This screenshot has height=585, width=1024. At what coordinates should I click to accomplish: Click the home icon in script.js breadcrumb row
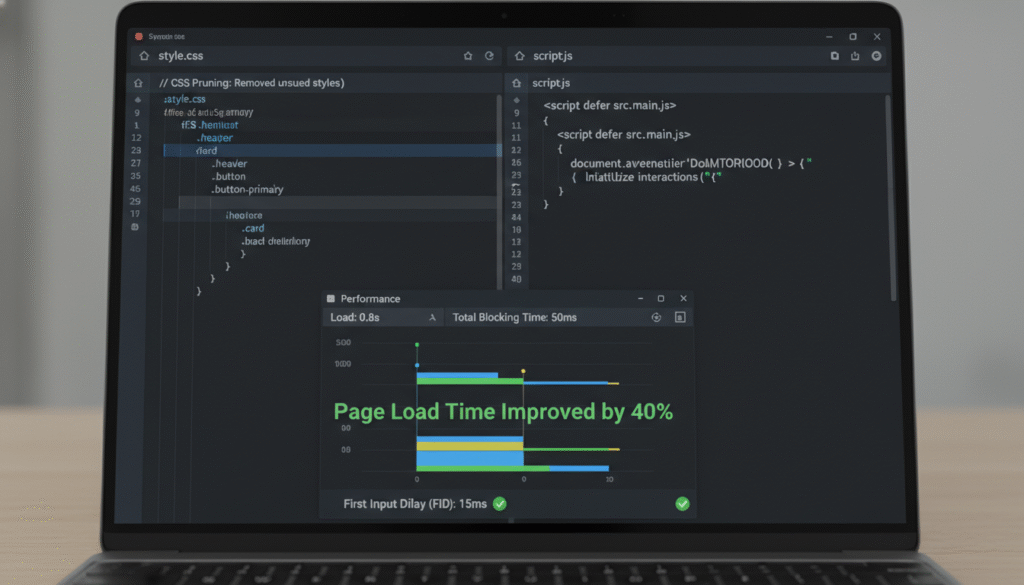click(517, 84)
